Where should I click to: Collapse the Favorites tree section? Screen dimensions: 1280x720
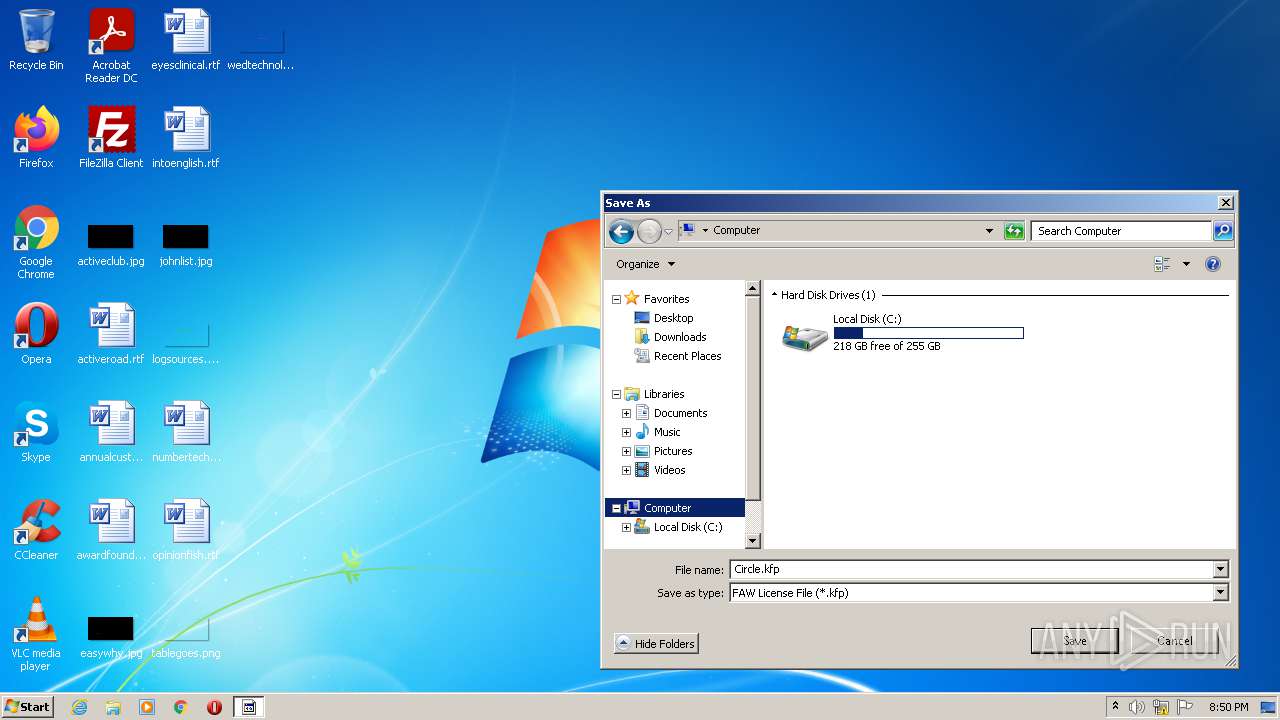(616, 299)
